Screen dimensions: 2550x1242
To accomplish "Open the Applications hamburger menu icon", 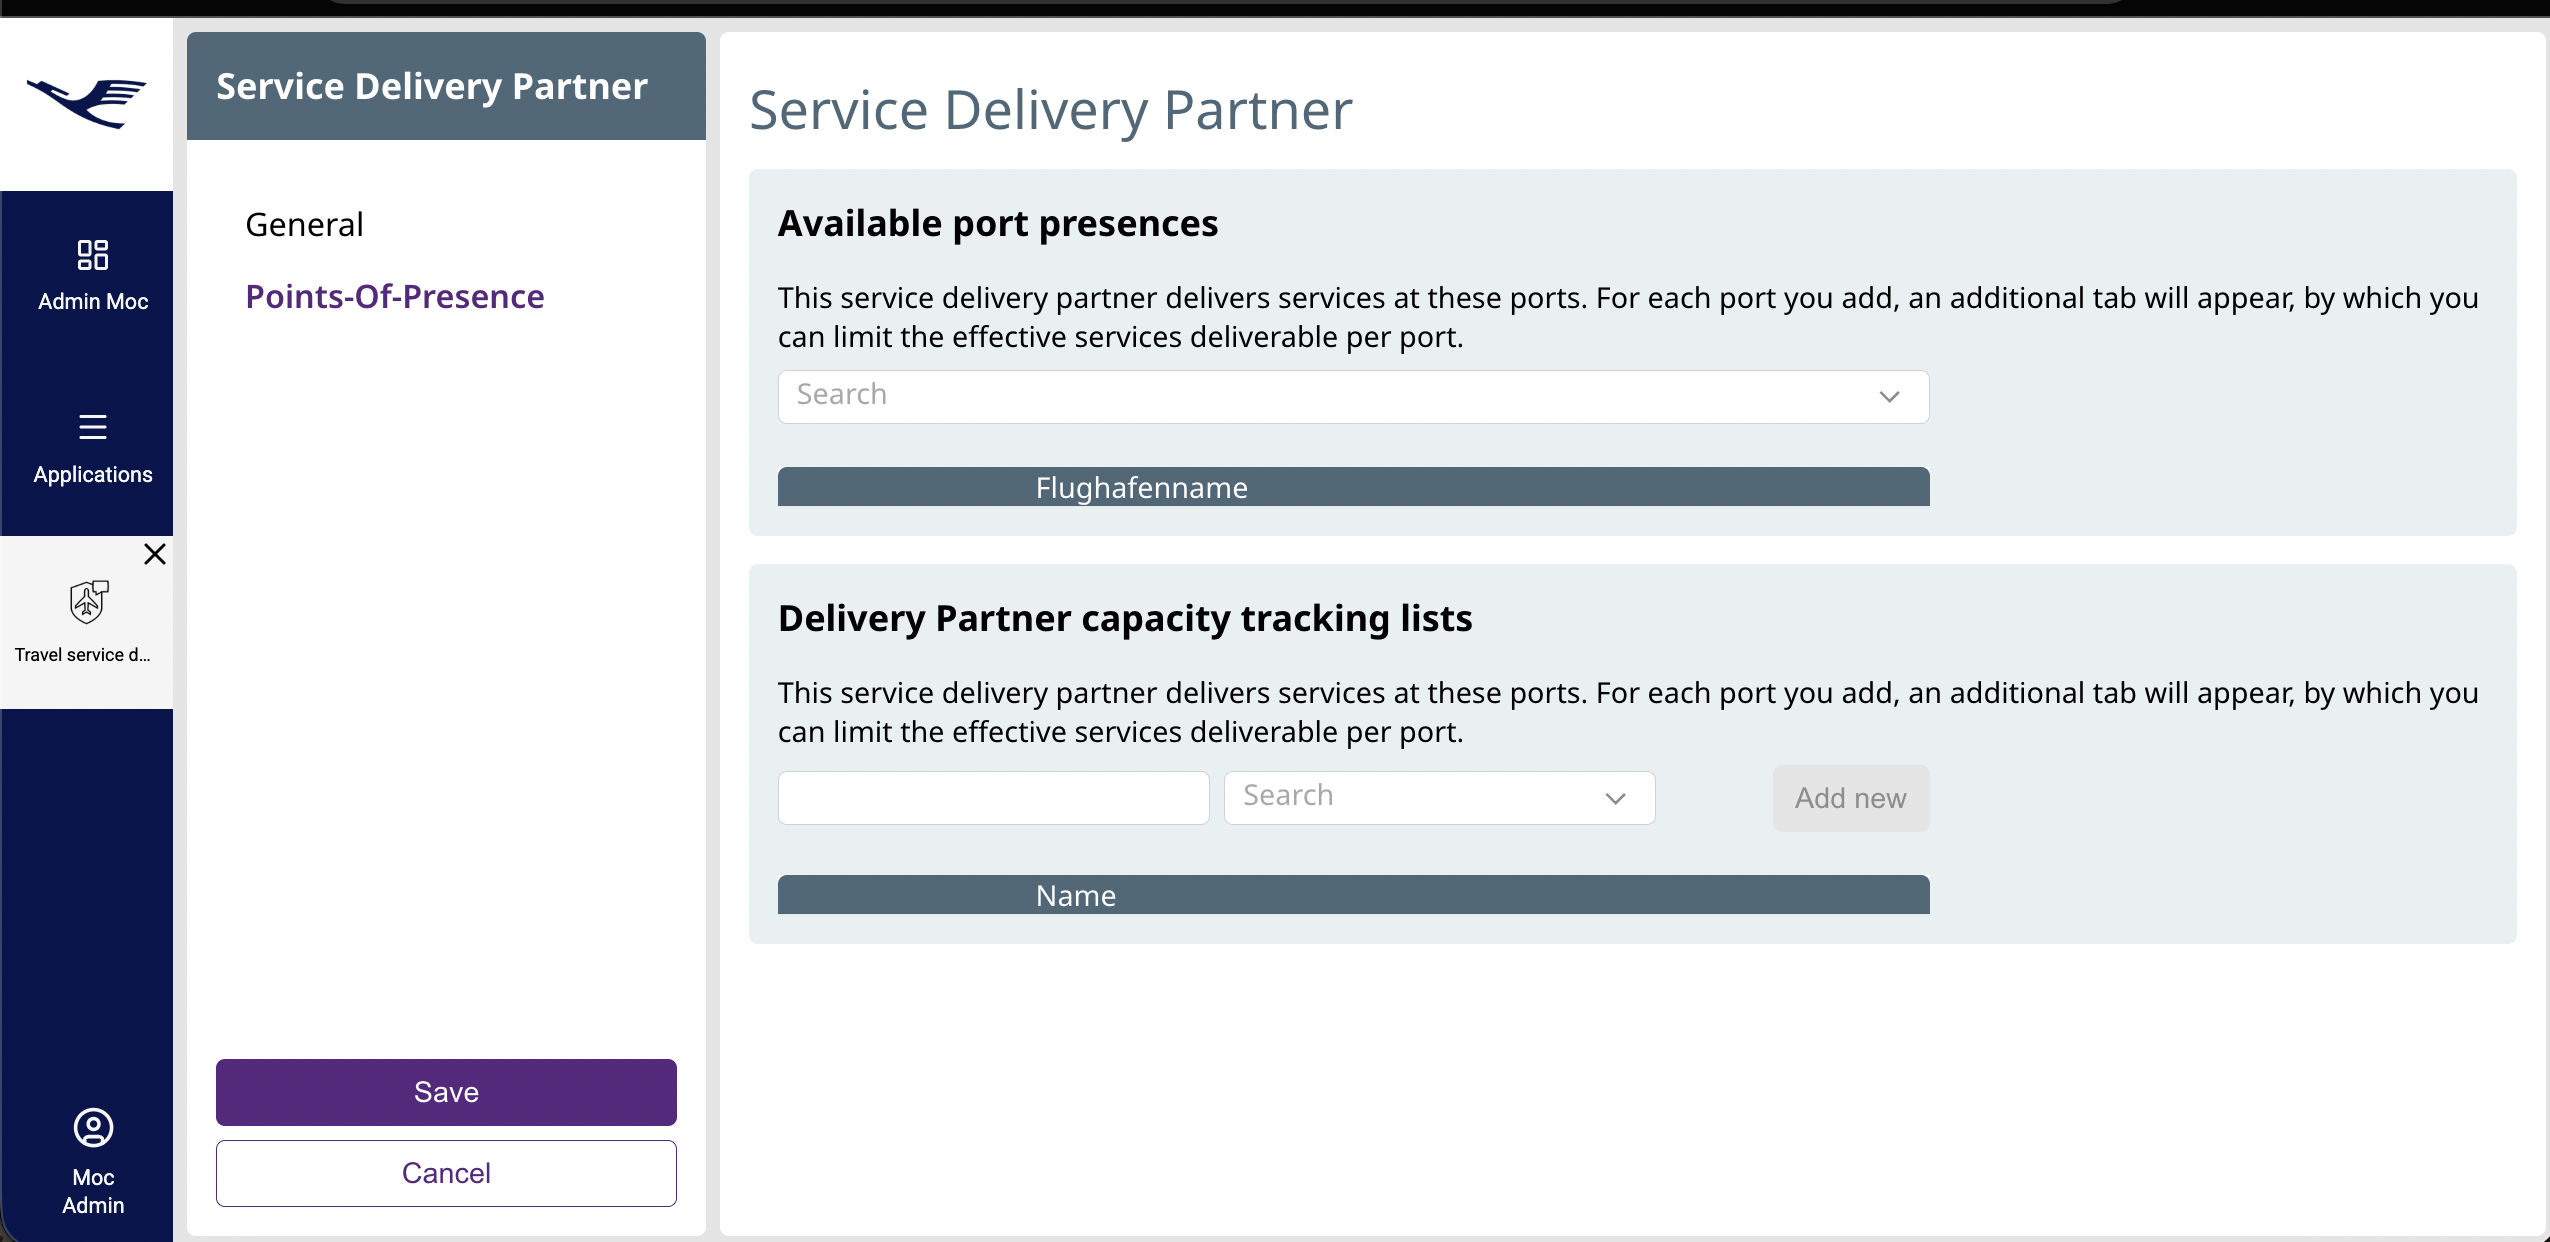I will coord(93,427).
